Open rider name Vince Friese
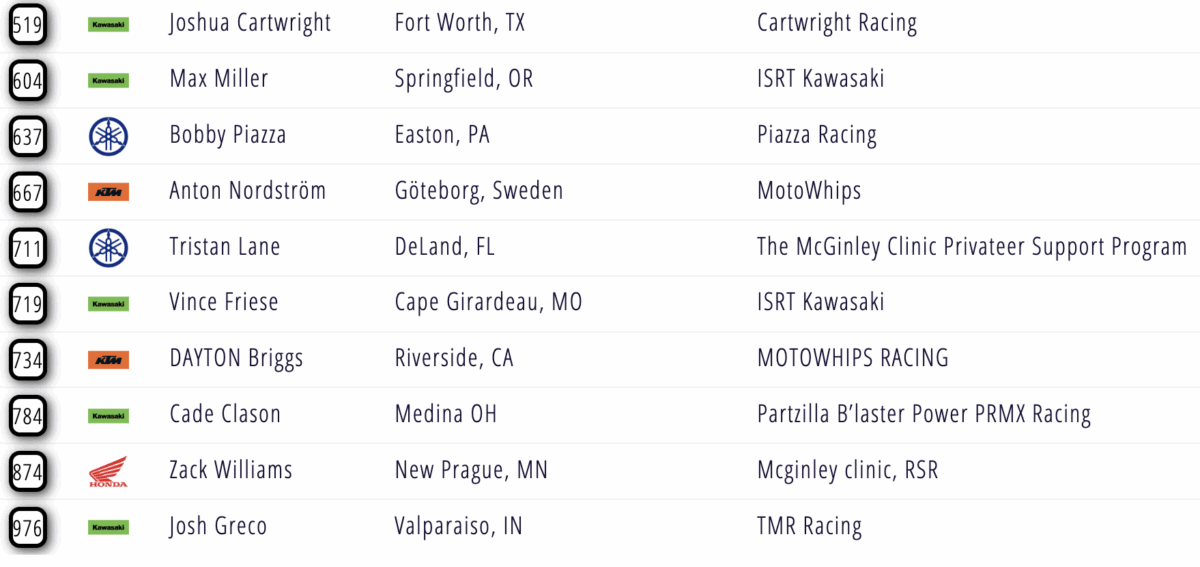This screenshot has width=1200, height=567. (x=224, y=302)
